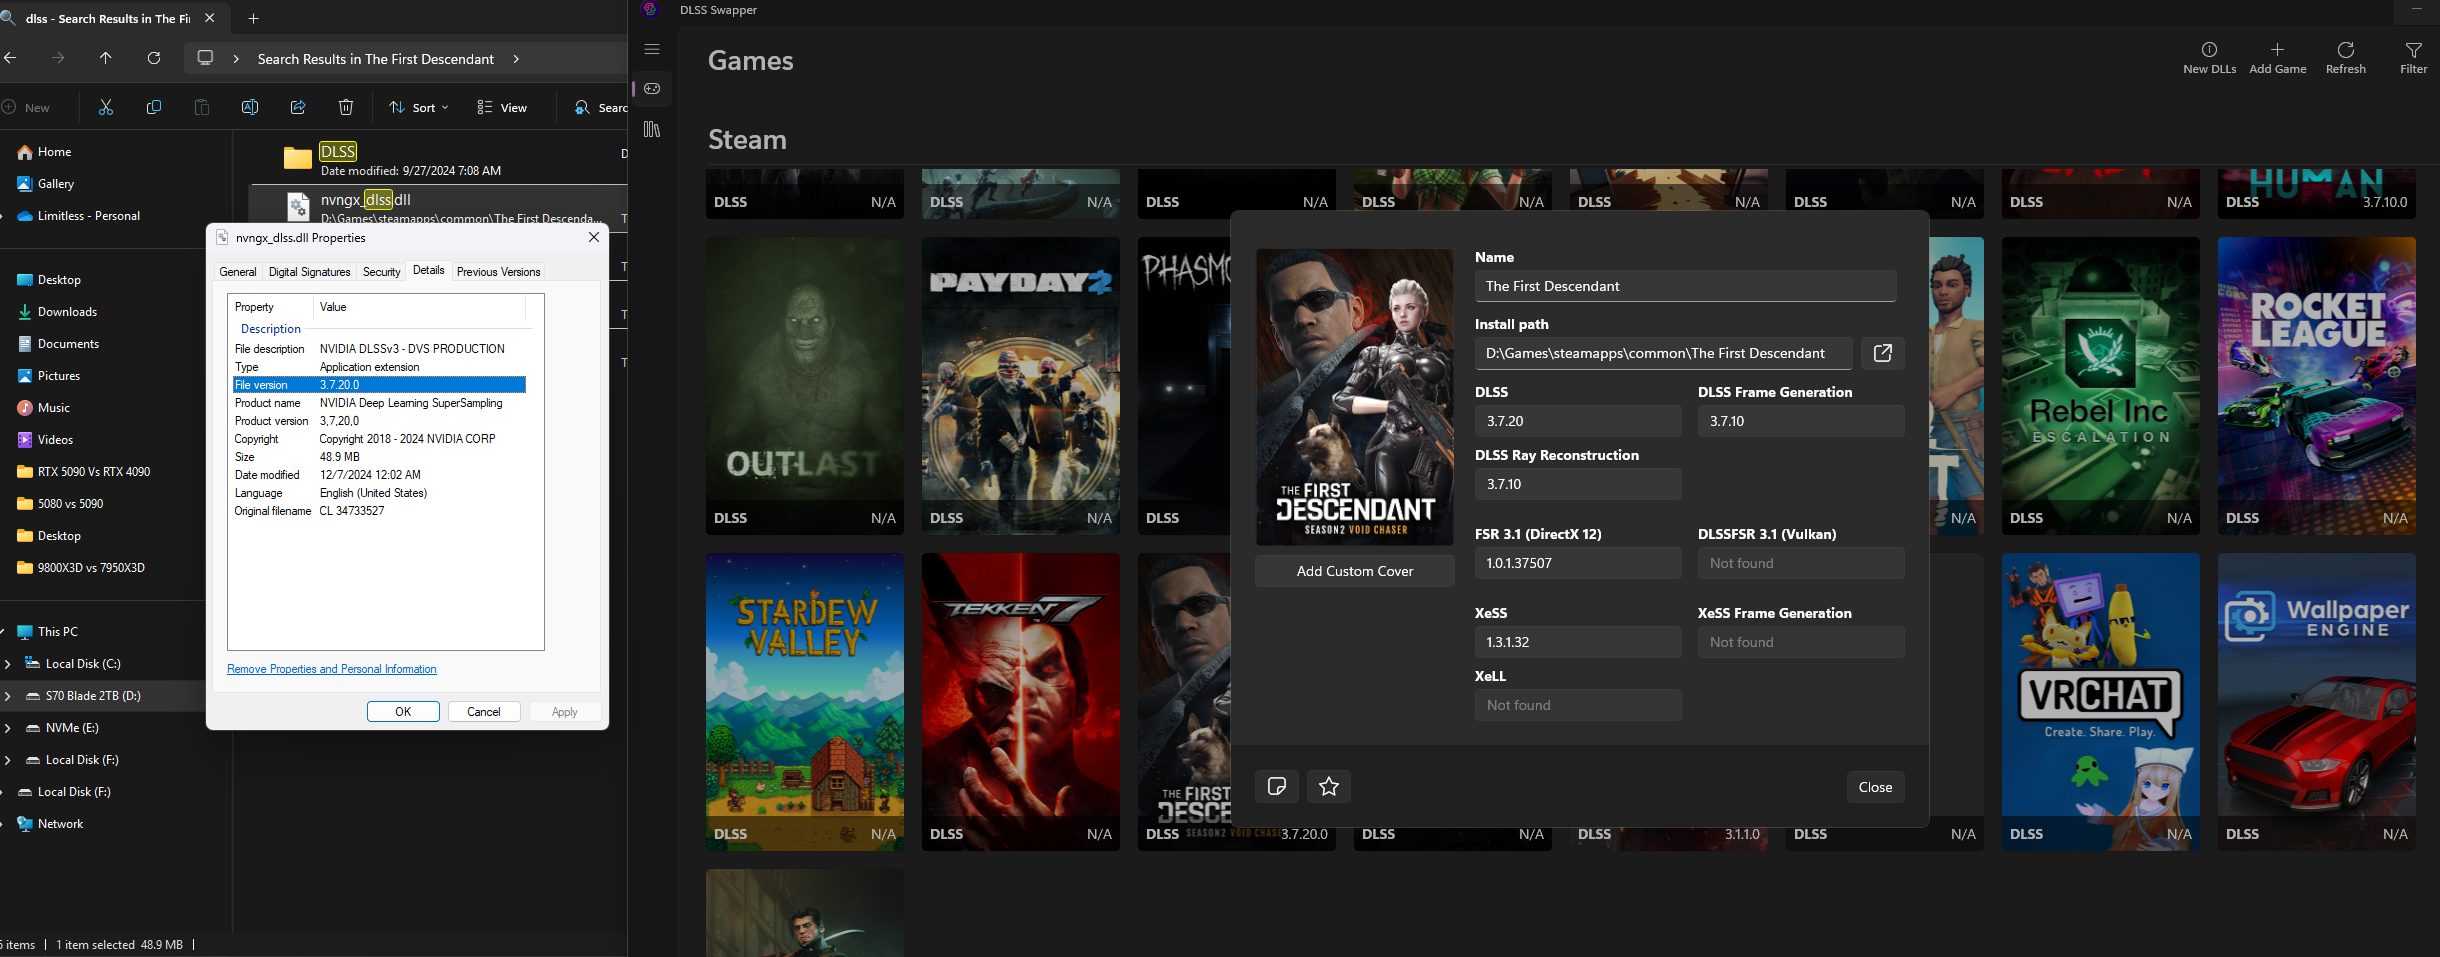Click DLSS Ray Reconstruction 3.7.10 box
This screenshot has height=957, width=2440.
(x=1577, y=484)
